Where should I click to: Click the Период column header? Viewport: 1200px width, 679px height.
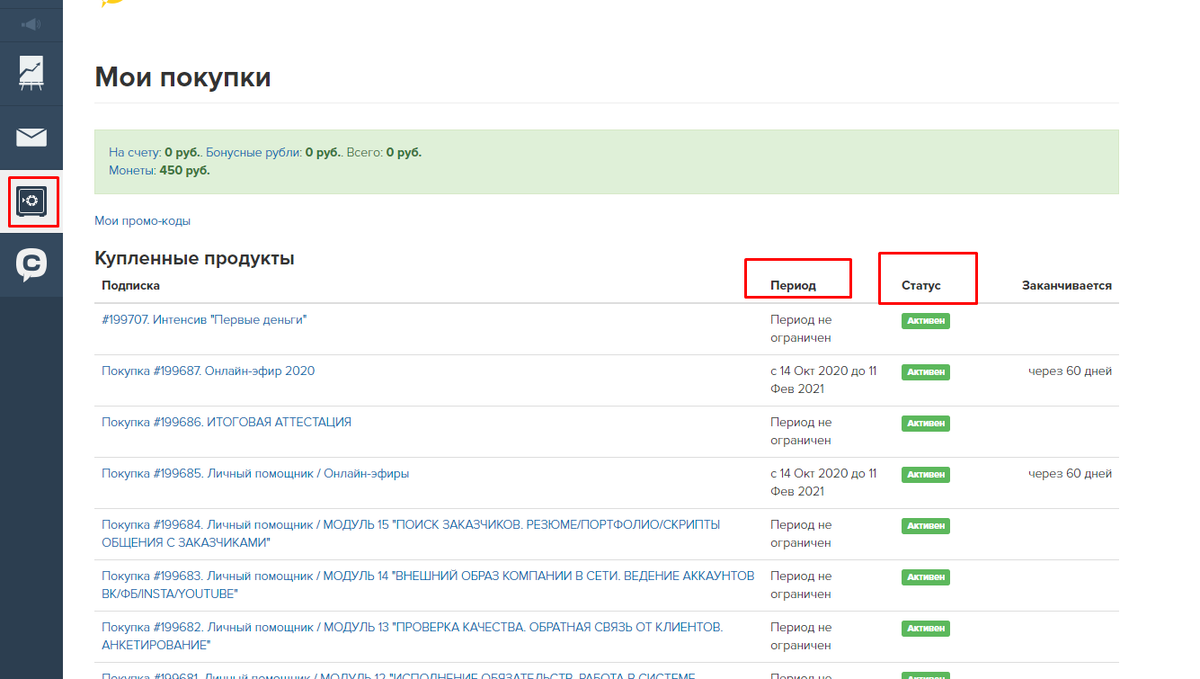point(793,285)
